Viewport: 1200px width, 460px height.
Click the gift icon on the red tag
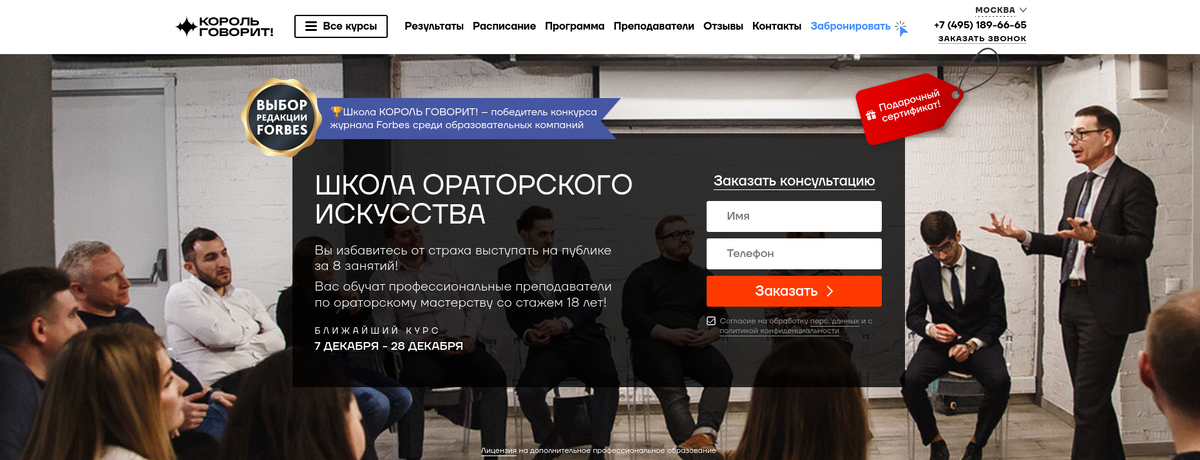[x=870, y=116]
